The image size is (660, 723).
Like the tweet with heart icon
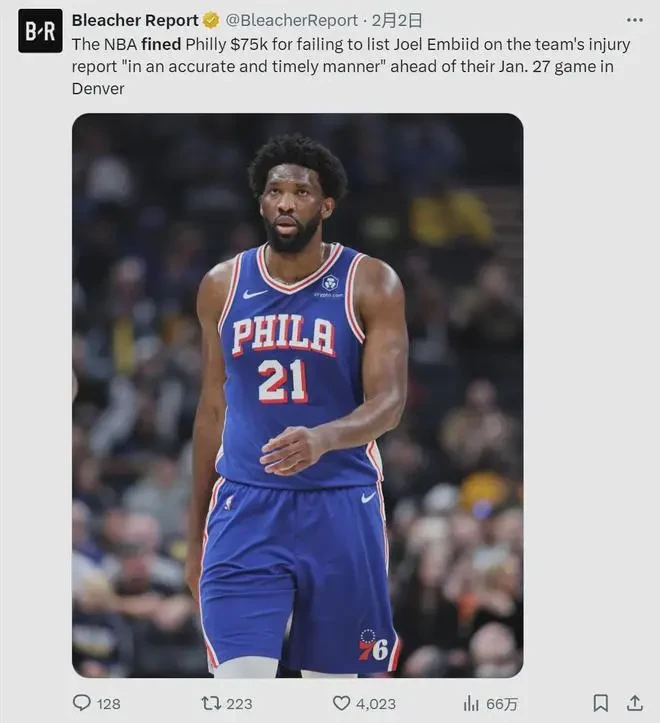click(341, 703)
